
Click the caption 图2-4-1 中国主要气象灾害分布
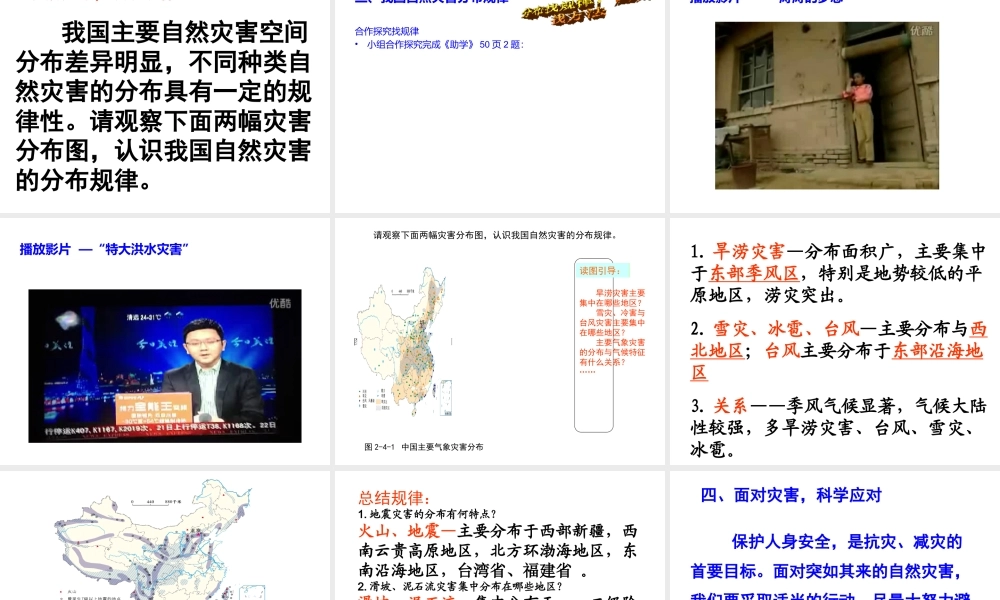[x=423, y=447]
